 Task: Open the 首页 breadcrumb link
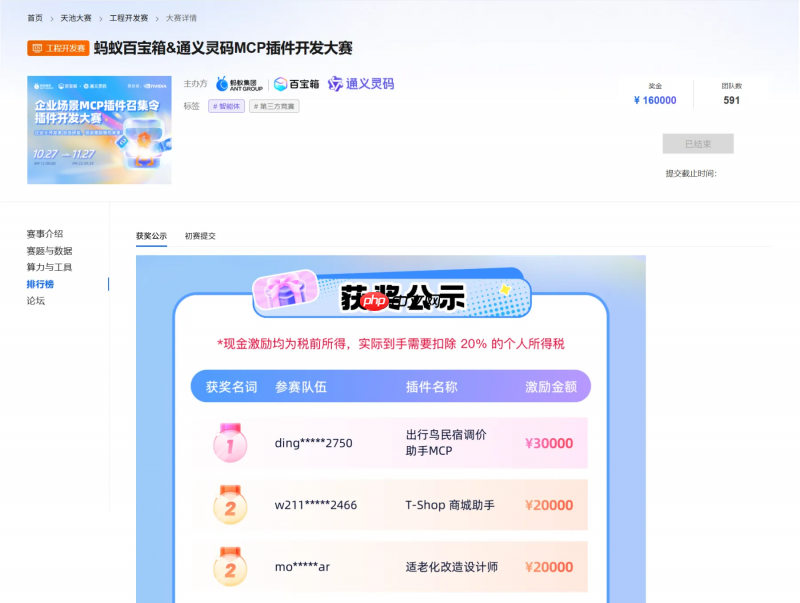[34, 17]
